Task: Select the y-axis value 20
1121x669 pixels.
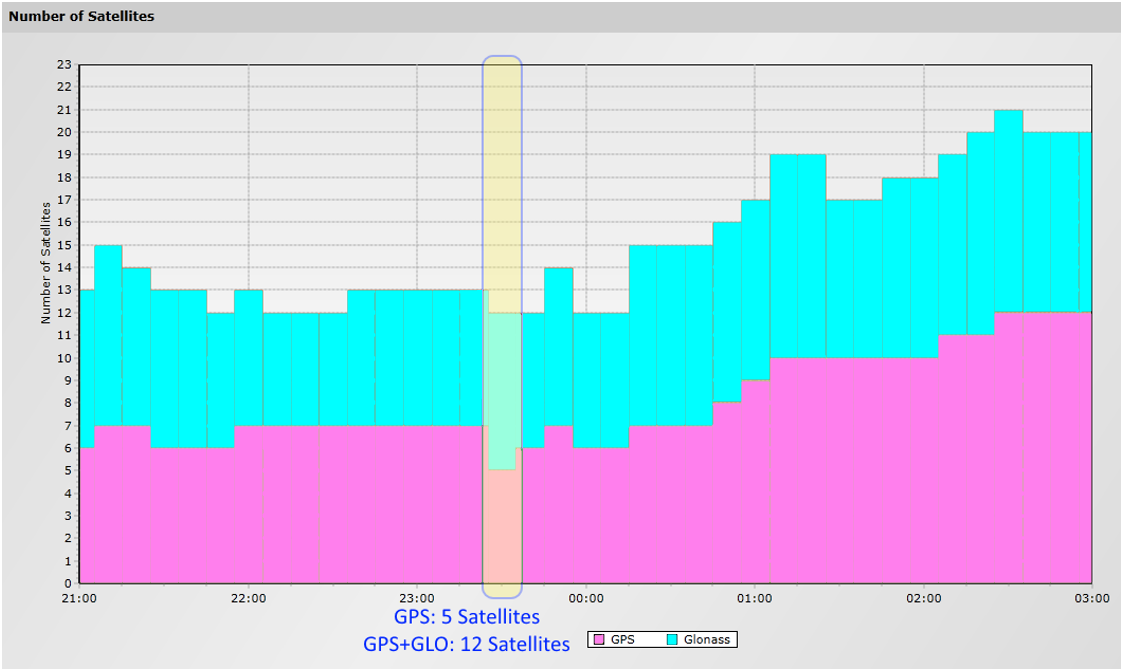Action: [65, 132]
